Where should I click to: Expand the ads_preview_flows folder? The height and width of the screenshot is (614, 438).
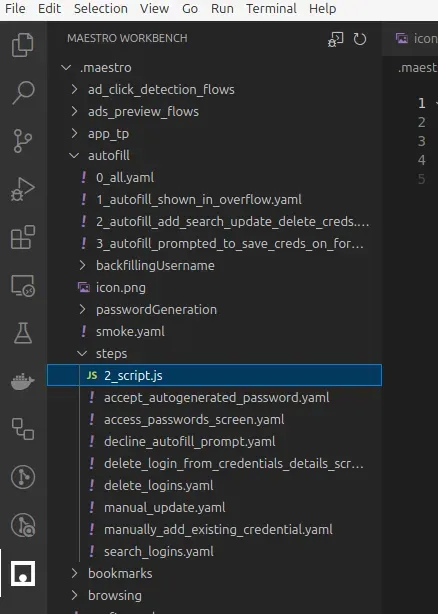click(x=74, y=112)
